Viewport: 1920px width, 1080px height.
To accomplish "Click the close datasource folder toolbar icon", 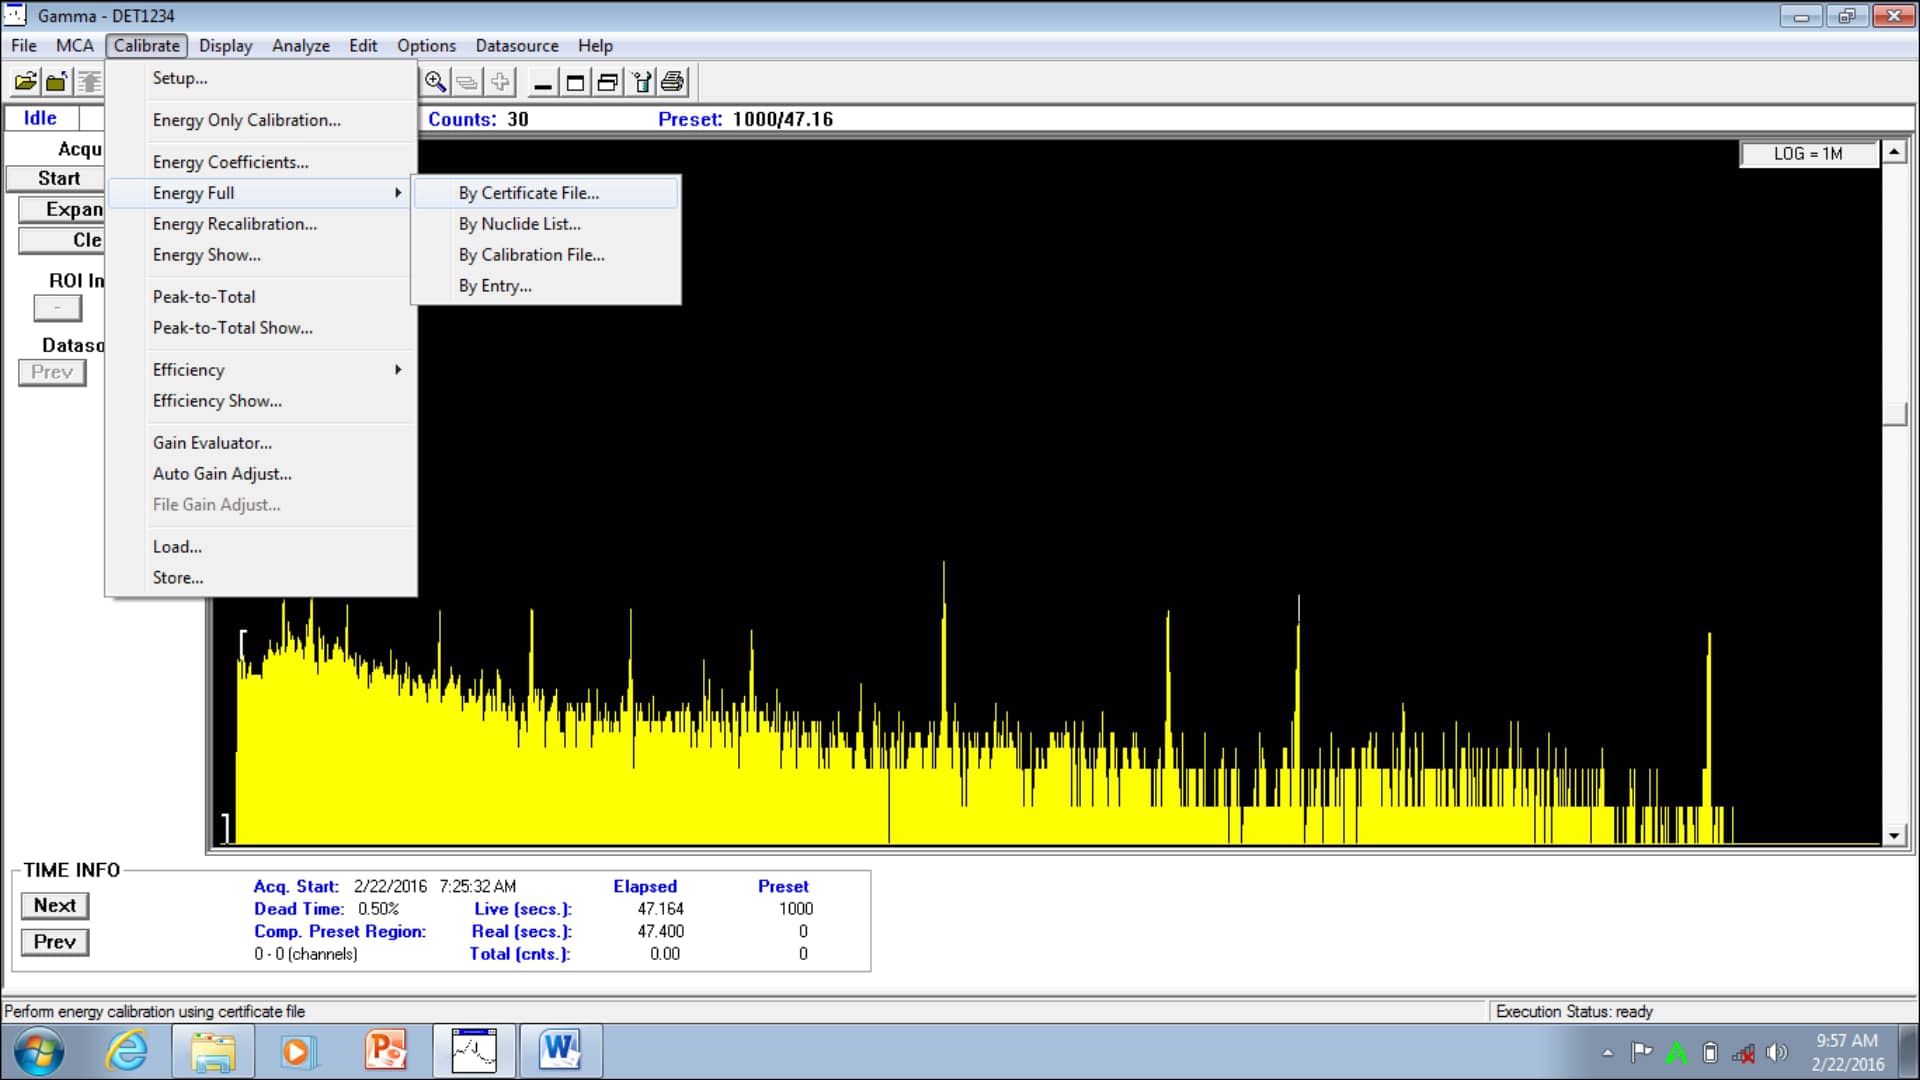I will tap(56, 82).
